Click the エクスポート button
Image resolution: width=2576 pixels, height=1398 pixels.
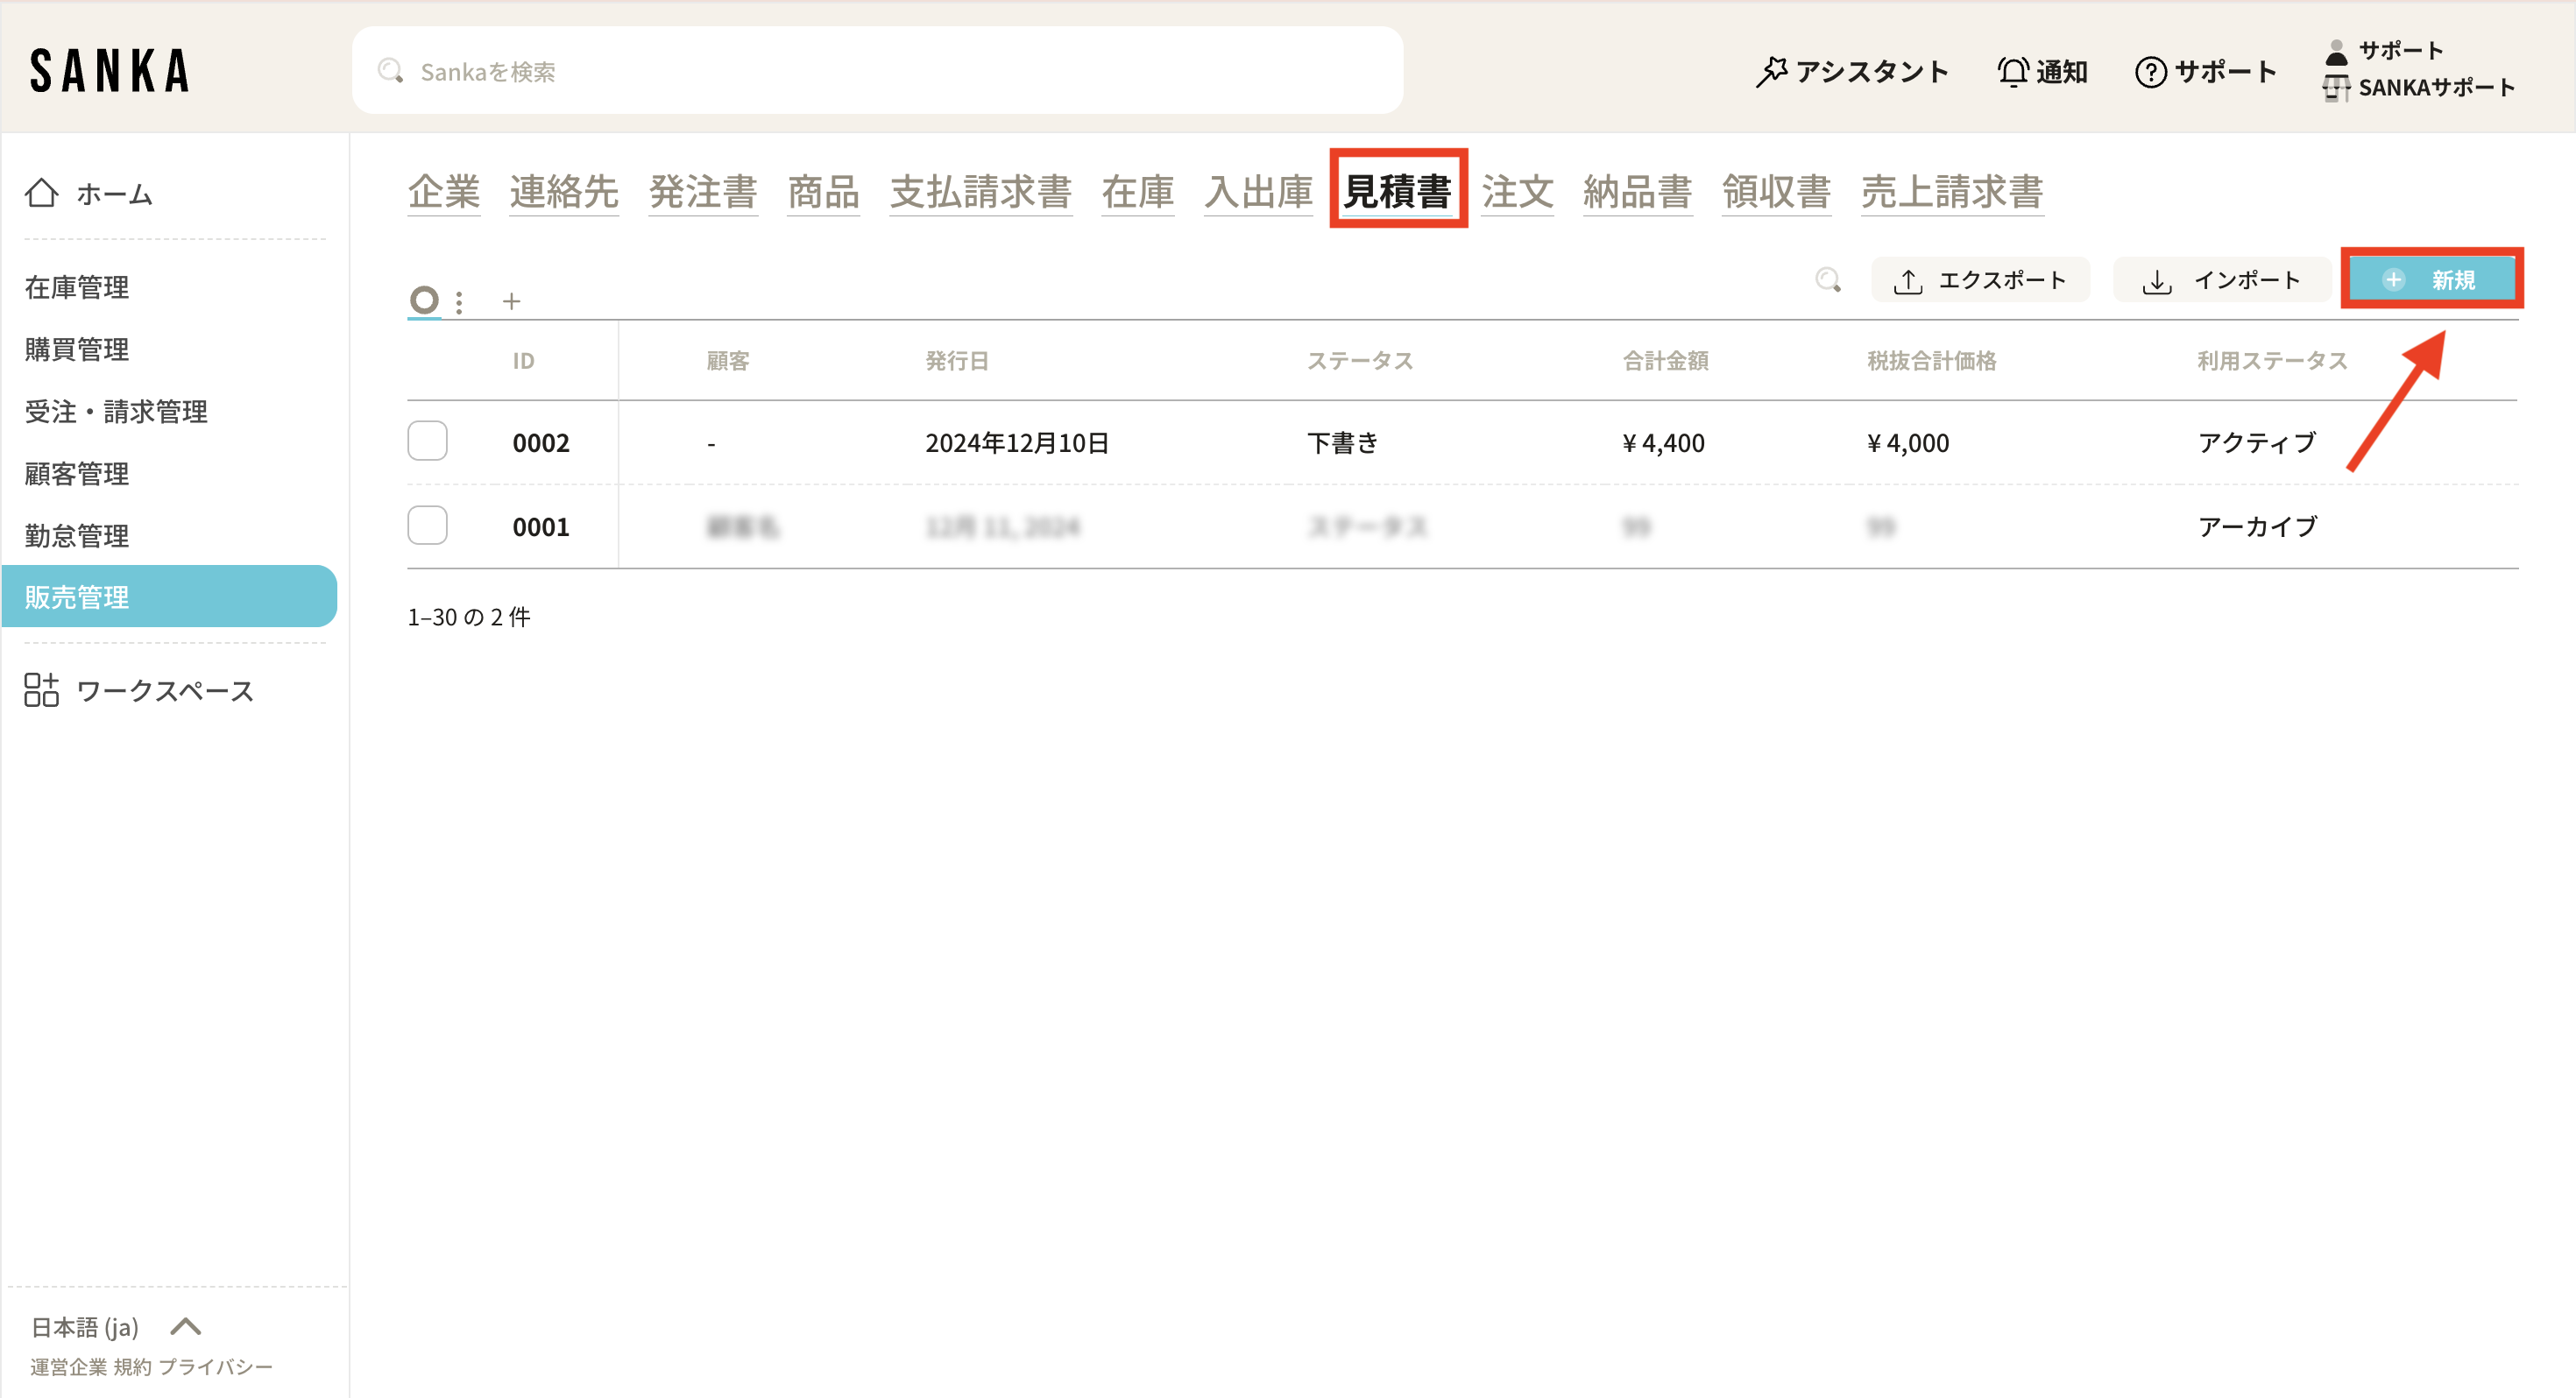click(x=1979, y=281)
